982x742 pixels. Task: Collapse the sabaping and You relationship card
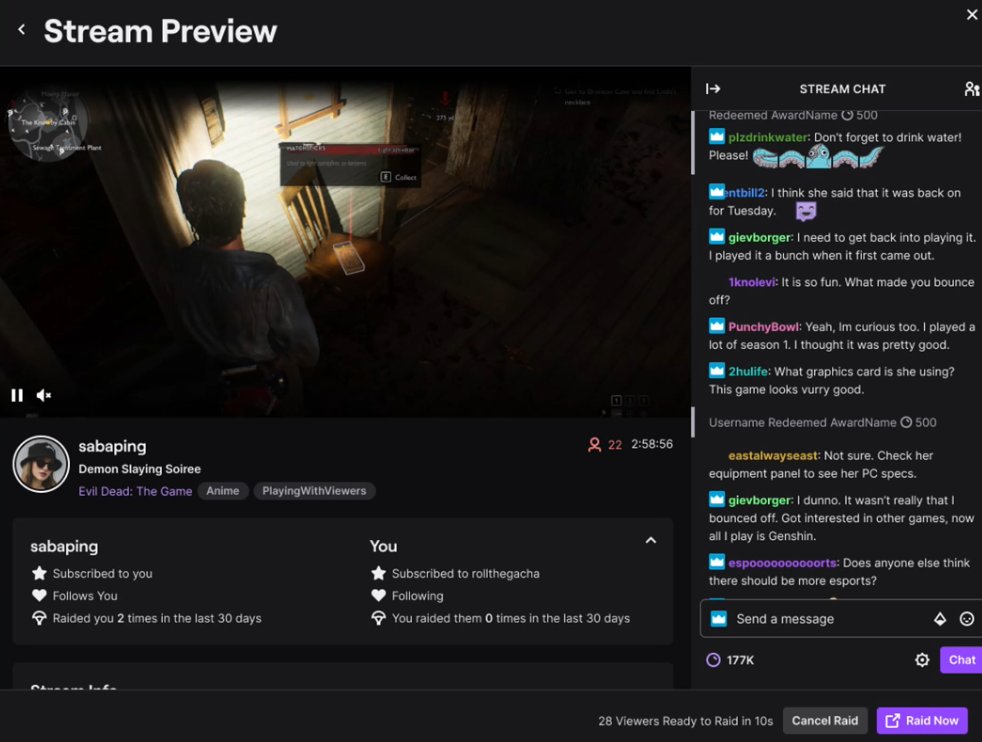651,540
